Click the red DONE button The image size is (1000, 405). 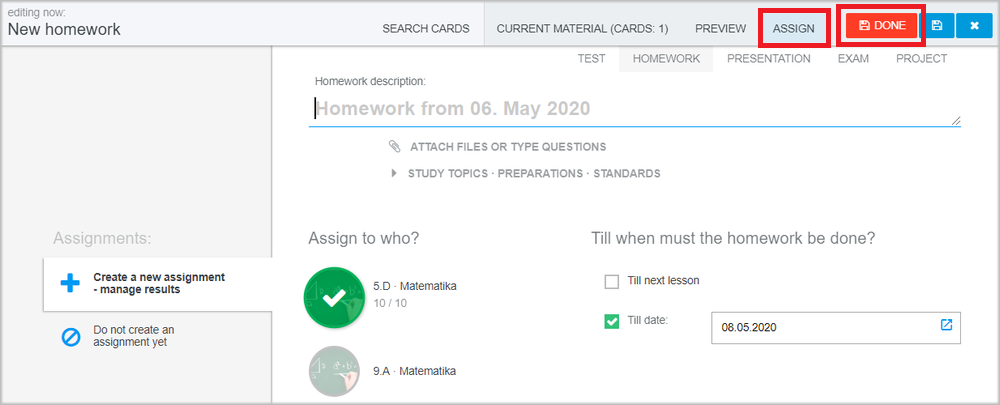[882, 26]
